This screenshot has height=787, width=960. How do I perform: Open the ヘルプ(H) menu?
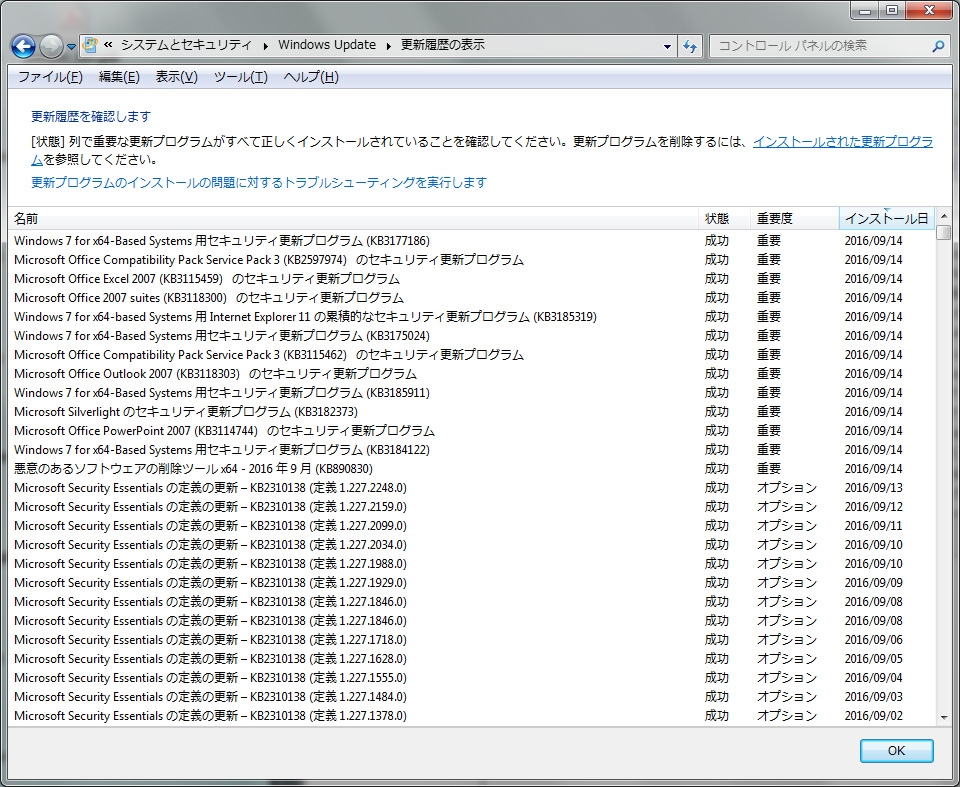tap(311, 77)
